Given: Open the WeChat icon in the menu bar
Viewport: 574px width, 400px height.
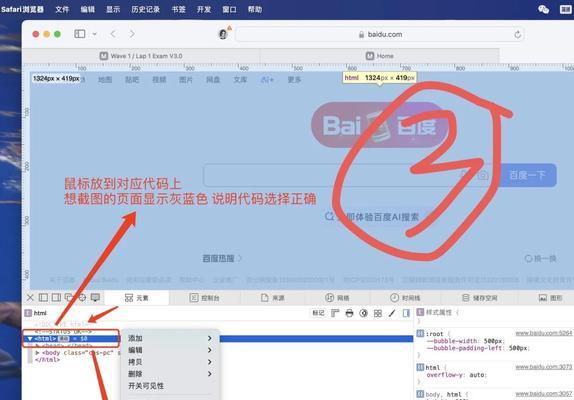Looking at the screenshot, I should click(x=544, y=9).
